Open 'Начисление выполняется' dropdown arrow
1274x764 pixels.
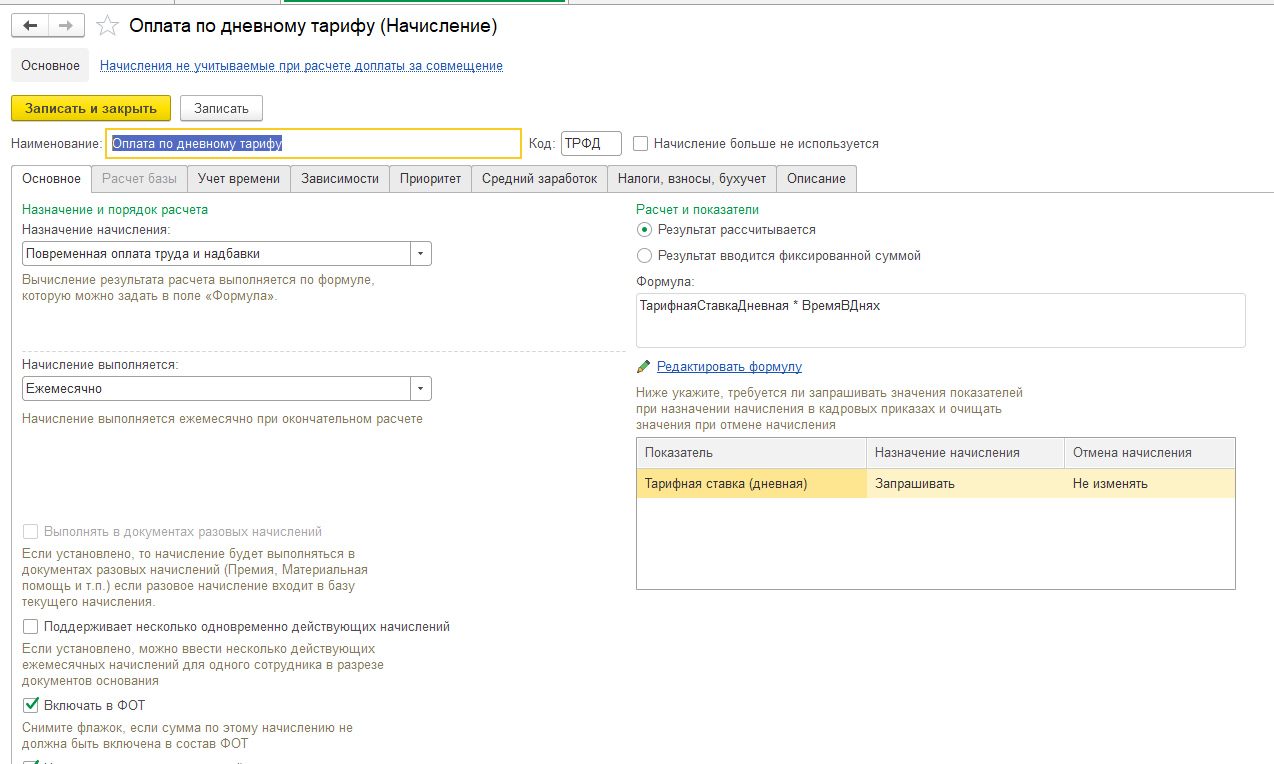421,388
